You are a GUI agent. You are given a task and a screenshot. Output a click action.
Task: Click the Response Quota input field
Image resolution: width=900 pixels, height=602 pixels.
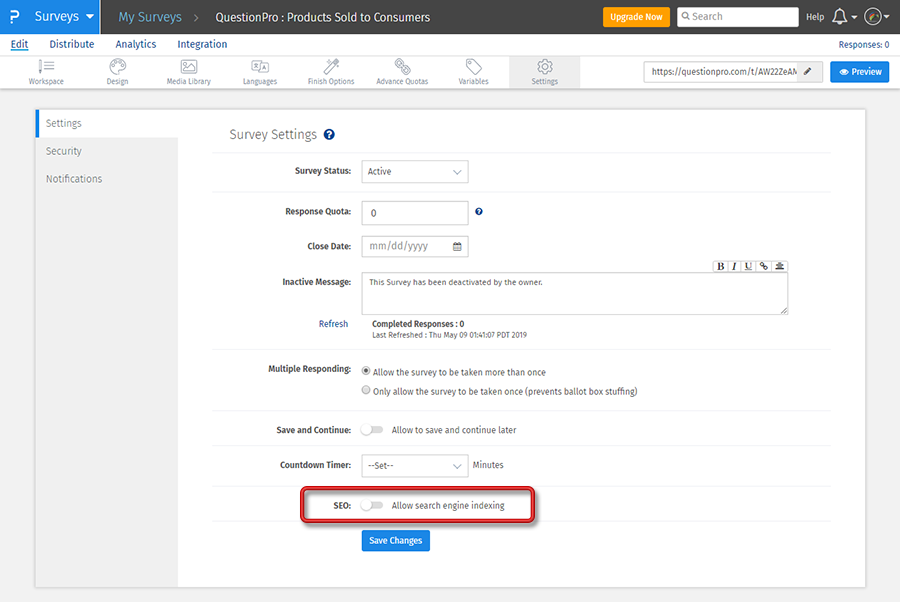pos(414,213)
